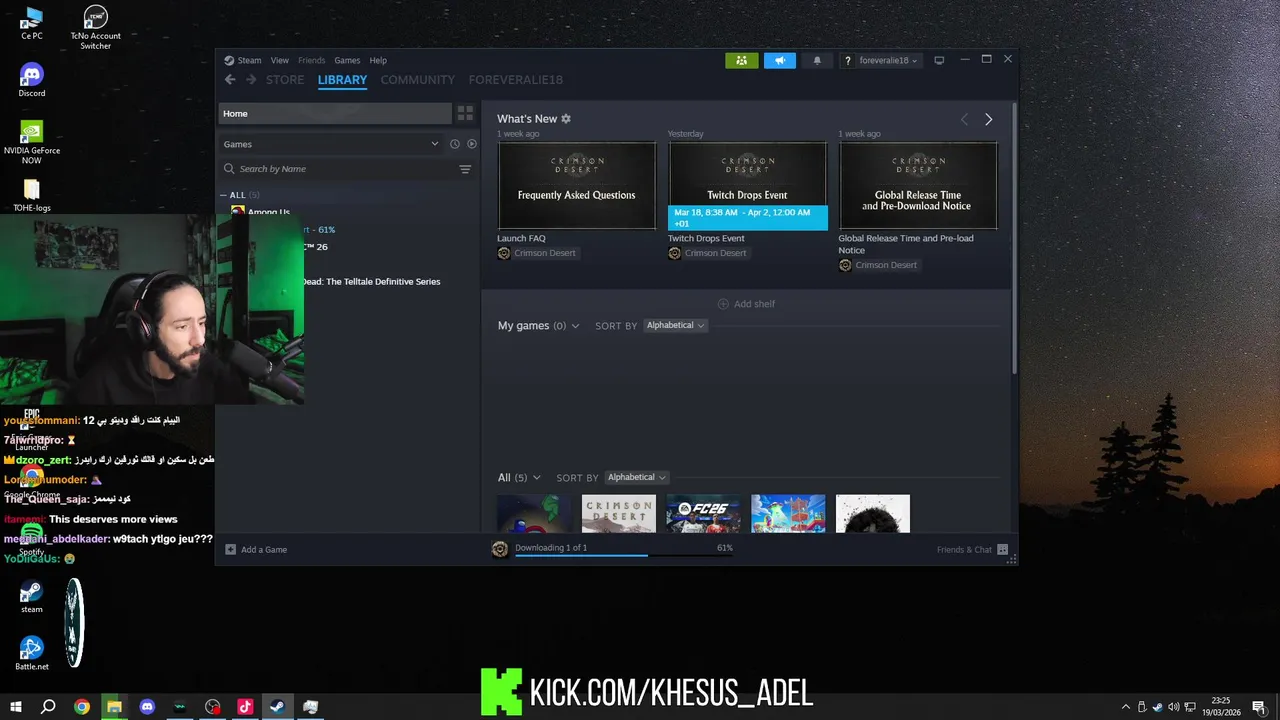
Task: Click the blue announcements megaphone button
Action: click(780, 60)
